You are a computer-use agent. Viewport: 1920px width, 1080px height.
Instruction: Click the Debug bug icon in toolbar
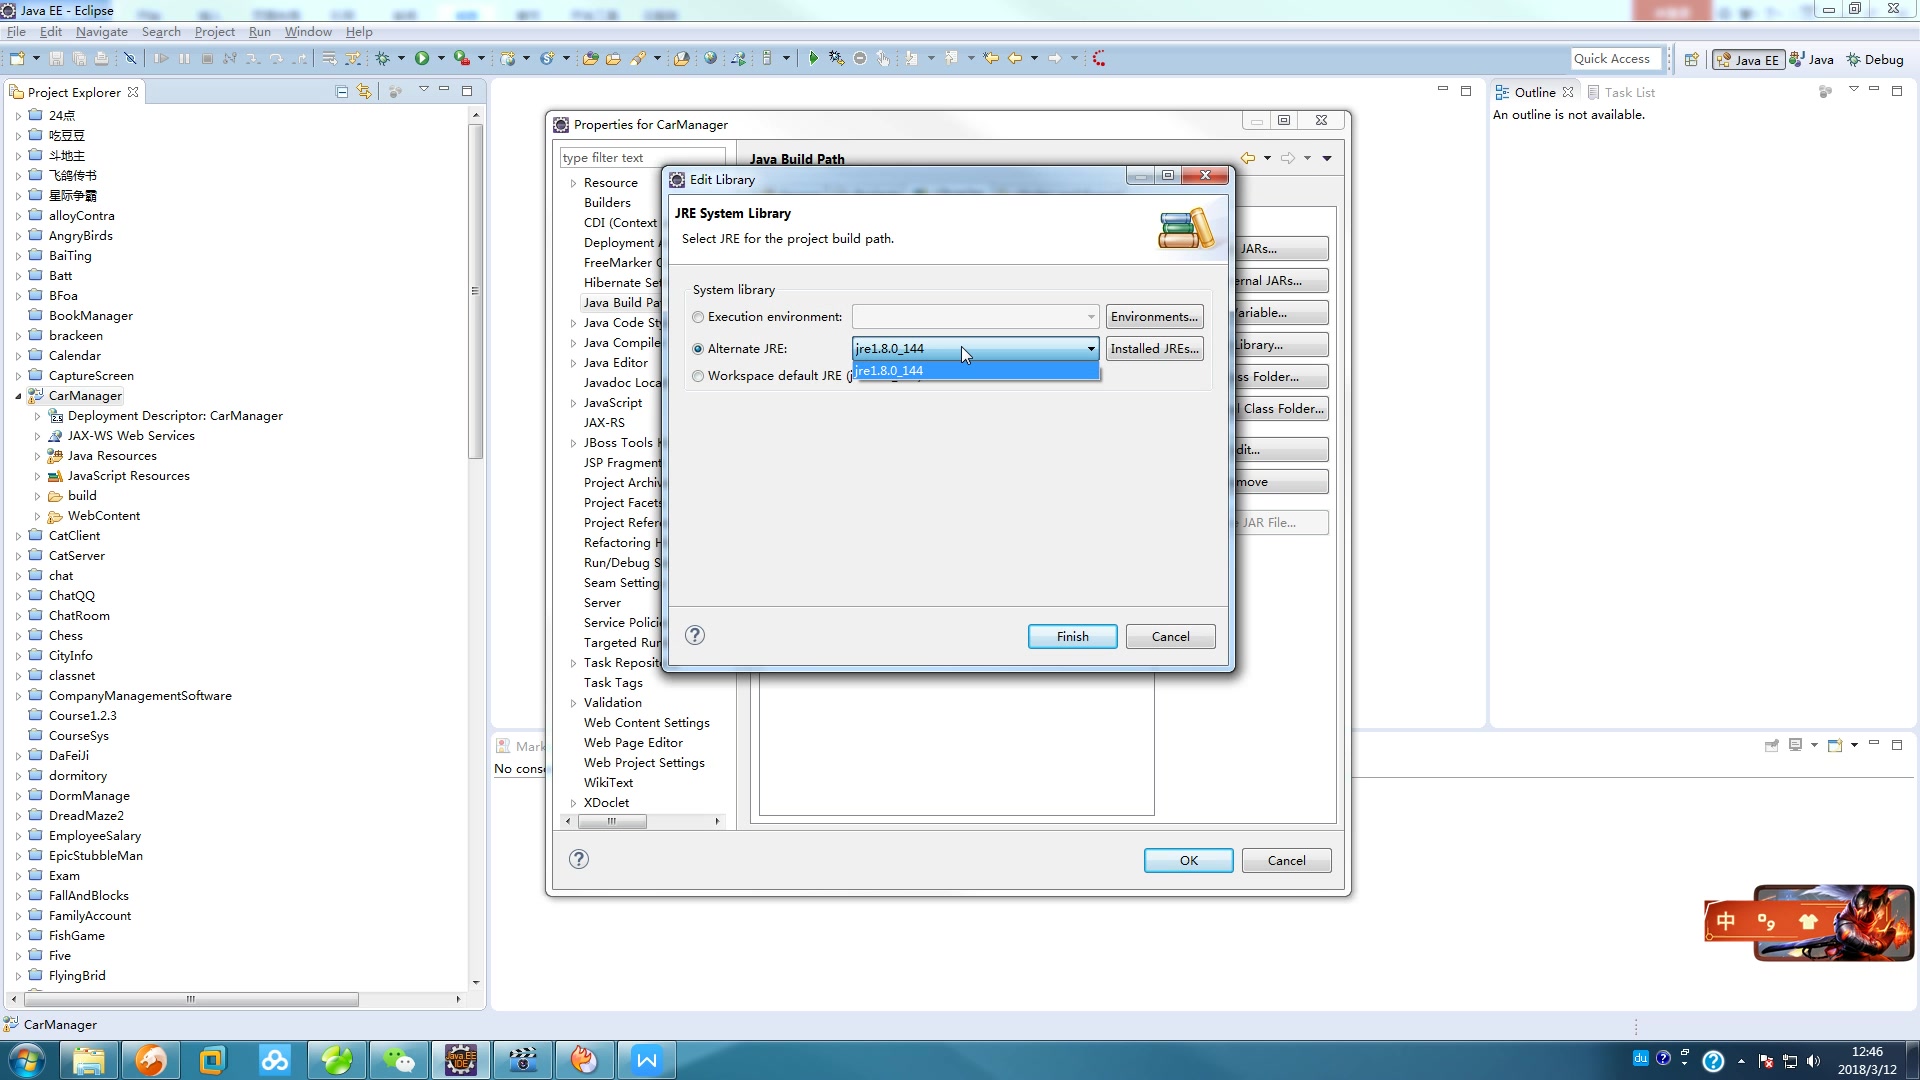(x=382, y=59)
